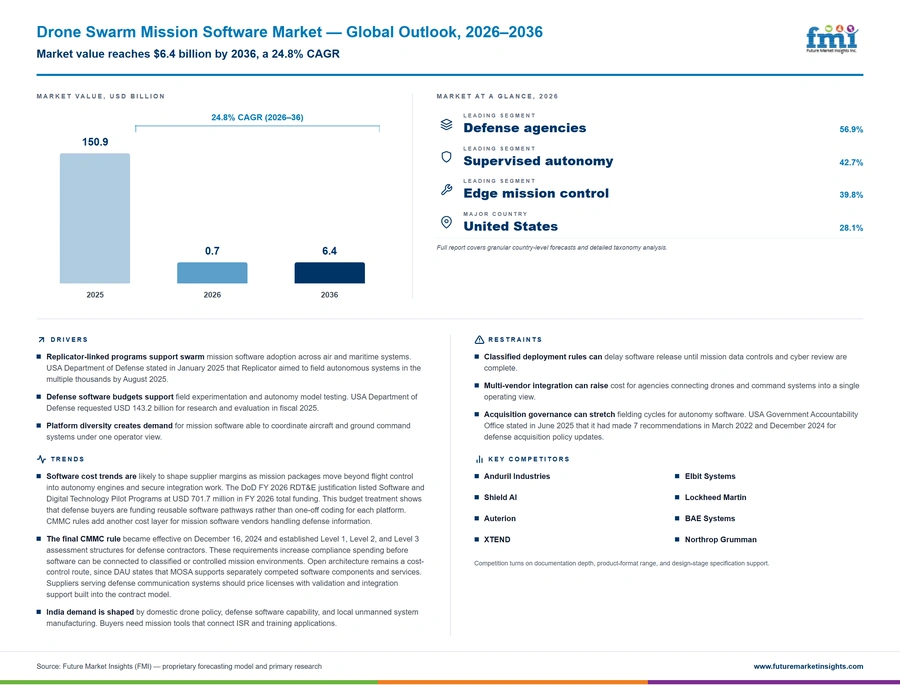The height and width of the screenshot is (685, 900).
Task: Click the Market Value, USD Billion heading
Action: click(100, 96)
